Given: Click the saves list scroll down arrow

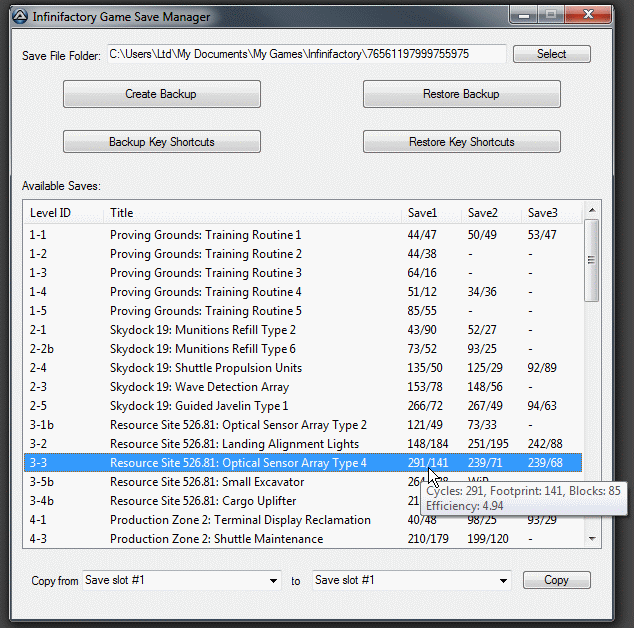Looking at the screenshot, I should (x=592, y=539).
